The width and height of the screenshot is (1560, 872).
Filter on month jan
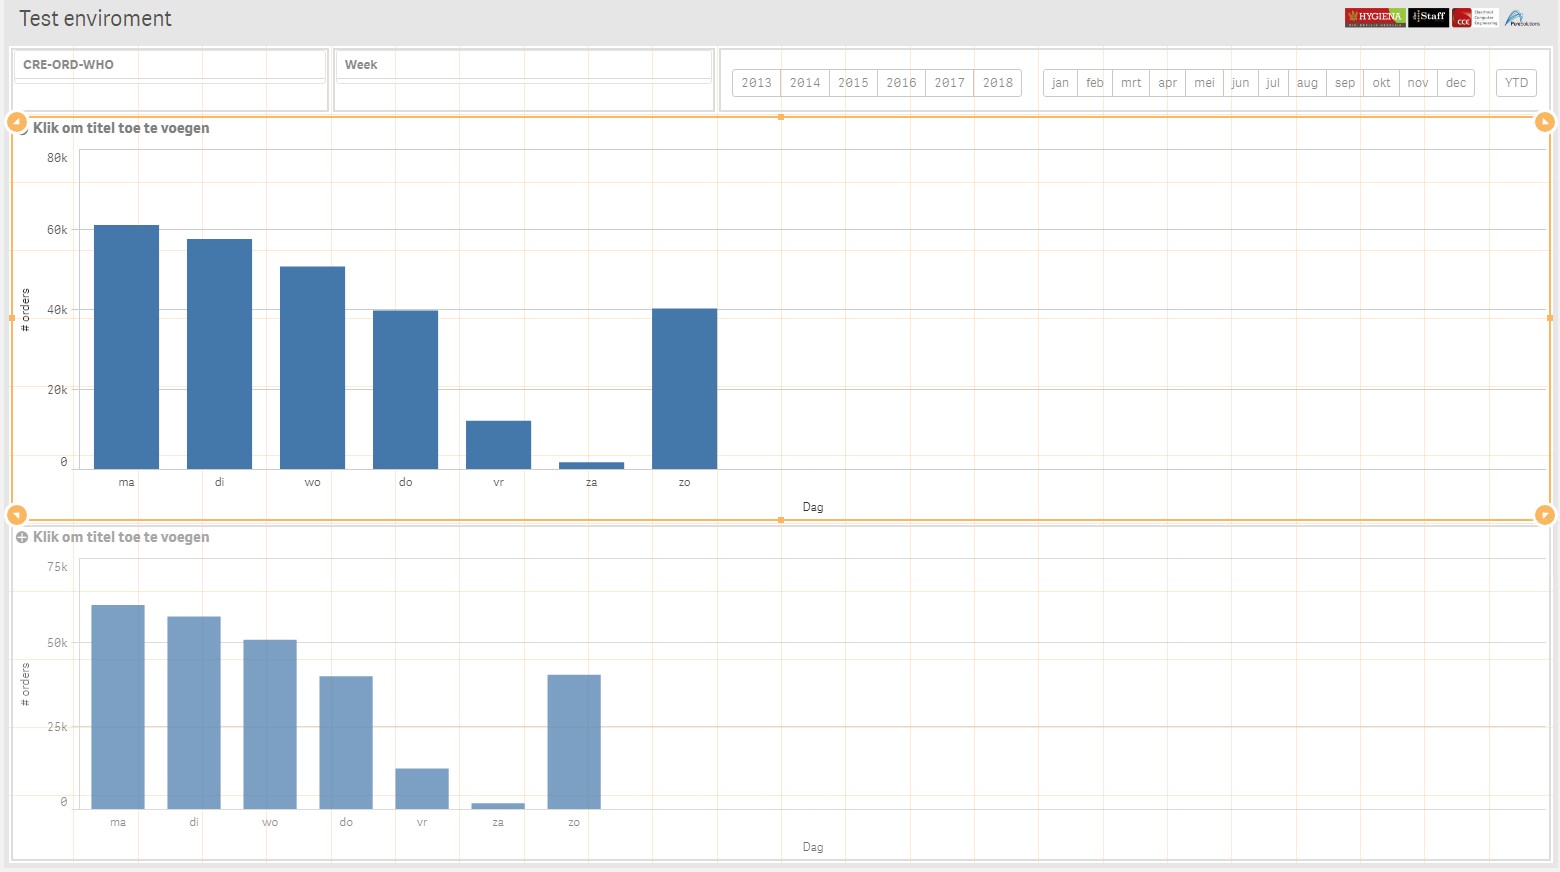pyautogui.click(x=1060, y=83)
